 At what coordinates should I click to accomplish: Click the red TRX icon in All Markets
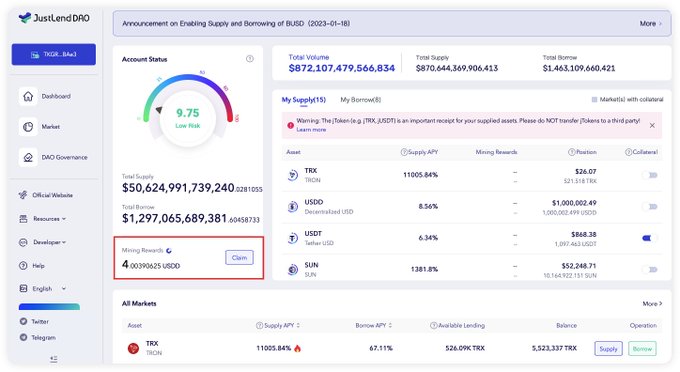pyautogui.click(x=133, y=348)
